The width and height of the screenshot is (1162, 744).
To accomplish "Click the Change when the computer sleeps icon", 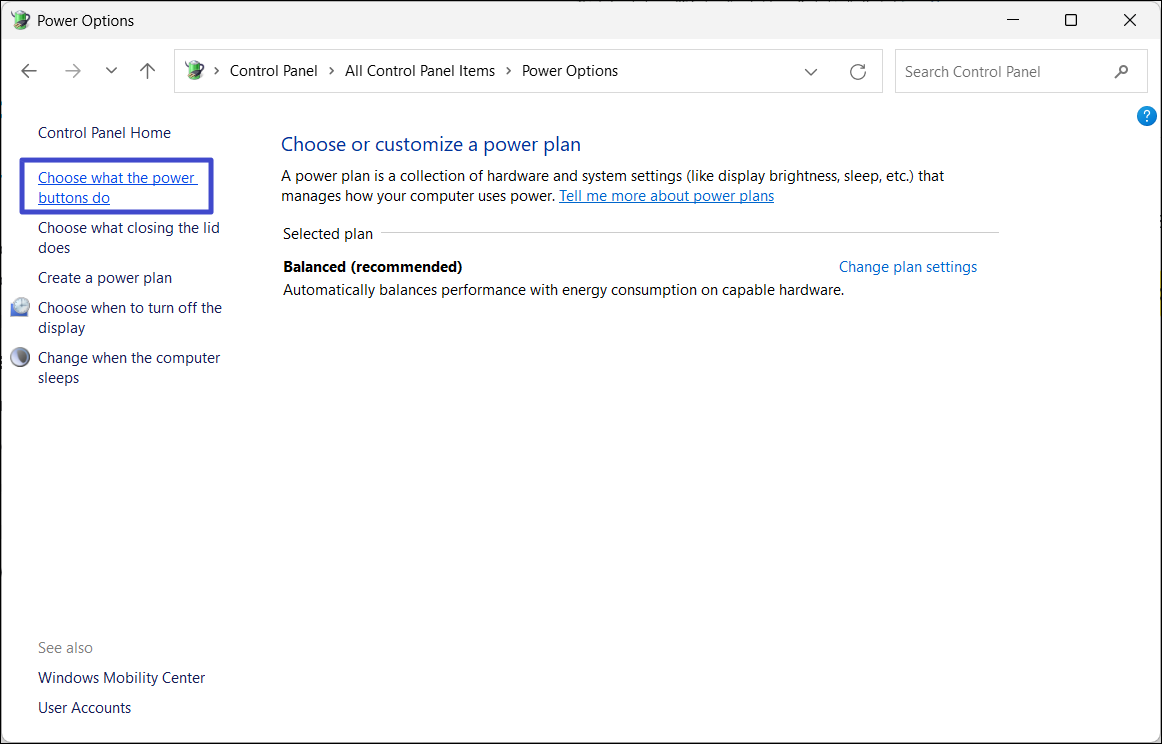I will pyautogui.click(x=20, y=357).
